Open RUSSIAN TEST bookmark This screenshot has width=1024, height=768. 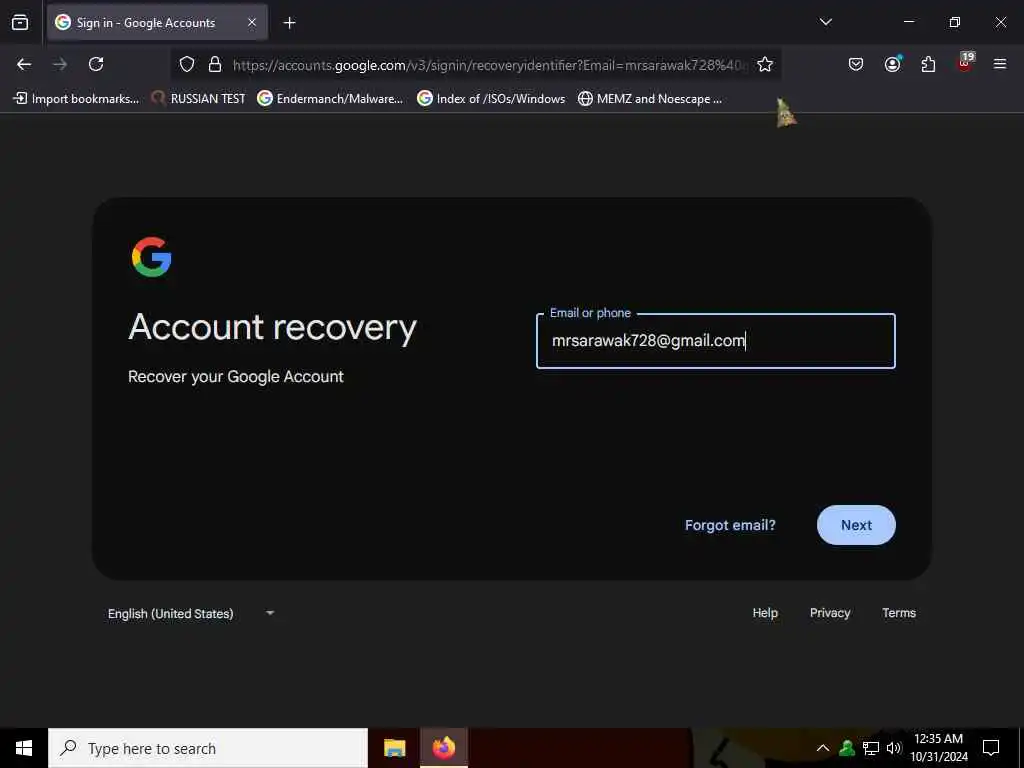point(198,99)
